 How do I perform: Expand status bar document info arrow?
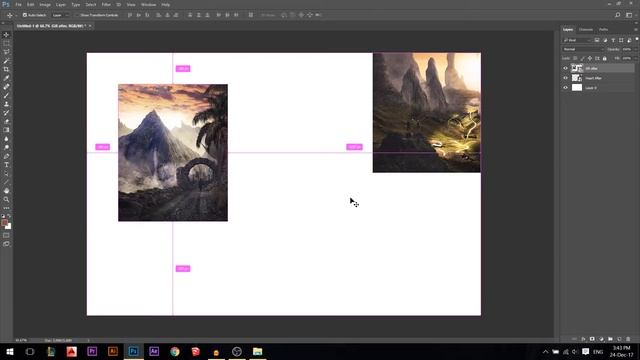click(89, 340)
